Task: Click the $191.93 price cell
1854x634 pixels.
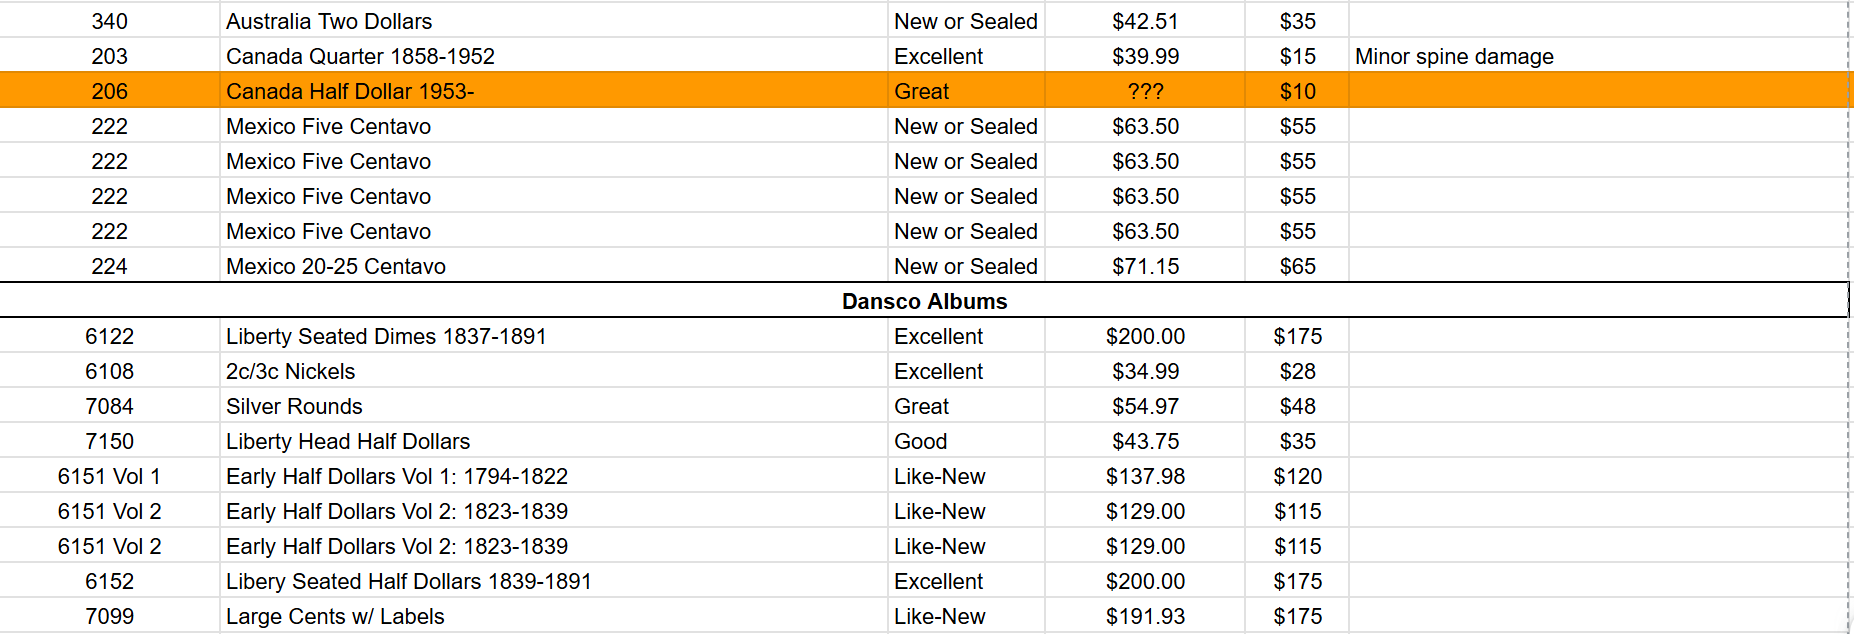Action: point(1145,616)
